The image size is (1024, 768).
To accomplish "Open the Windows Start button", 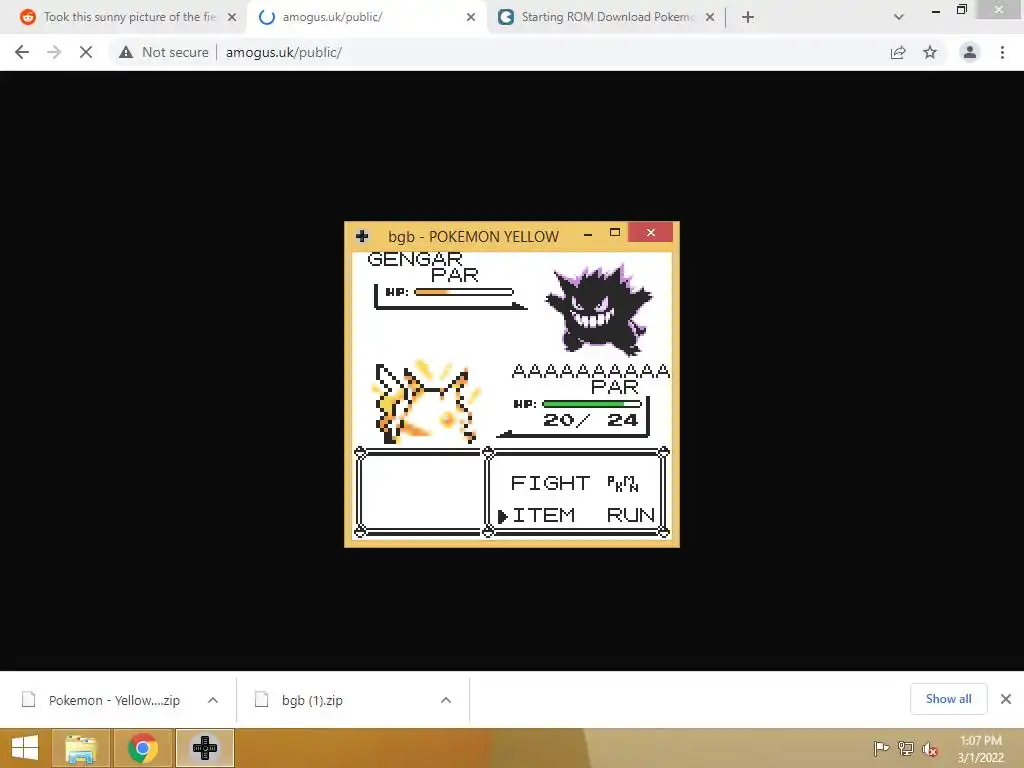I will pos(25,748).
